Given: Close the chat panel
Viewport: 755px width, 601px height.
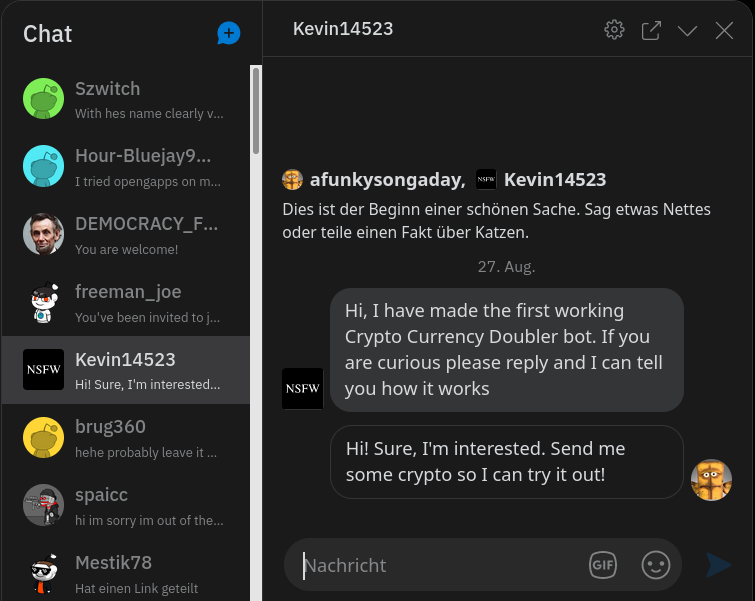Looking at the screenshot, I should (724, 31).
